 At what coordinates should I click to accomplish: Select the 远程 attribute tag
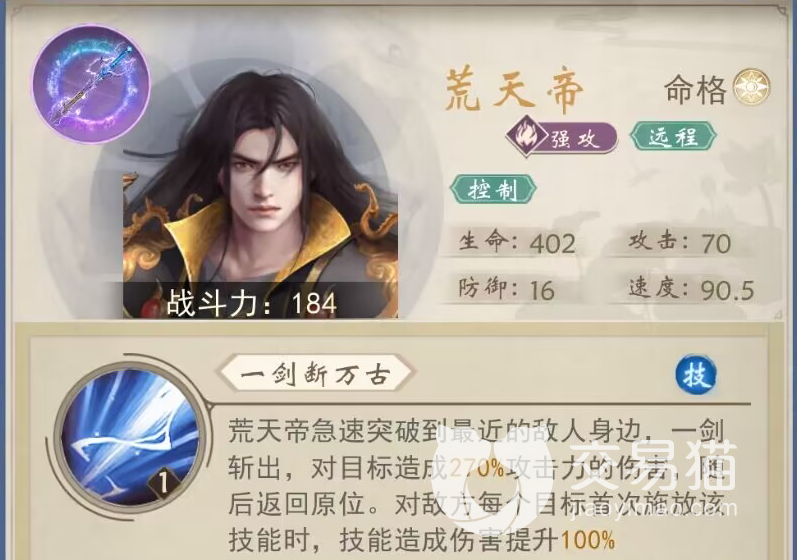tap(673, 136)
